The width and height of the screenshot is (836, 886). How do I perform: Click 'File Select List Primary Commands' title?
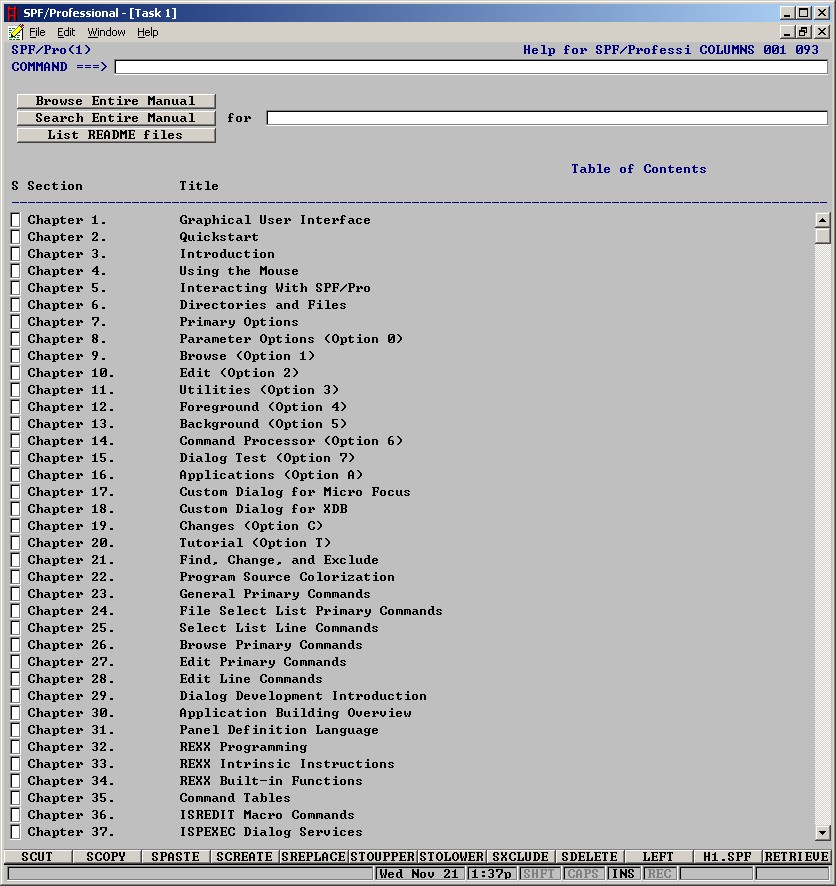pos(311,611)
